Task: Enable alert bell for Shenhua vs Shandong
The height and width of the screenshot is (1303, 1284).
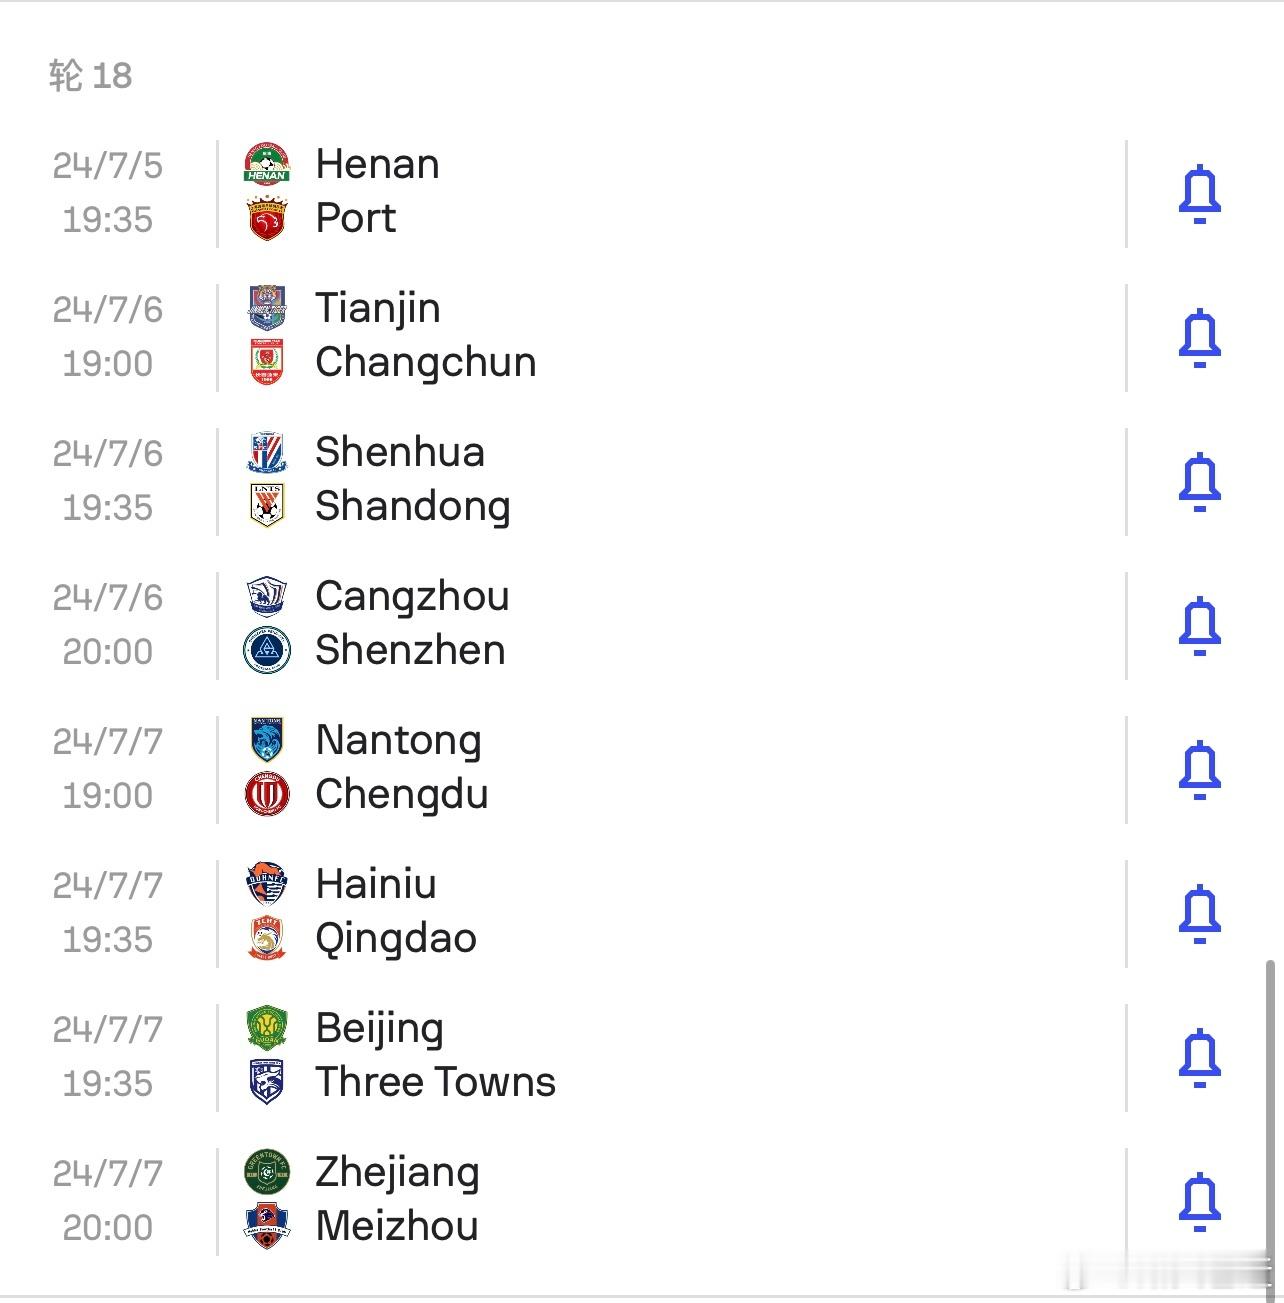Action: tap(1199, 482)
